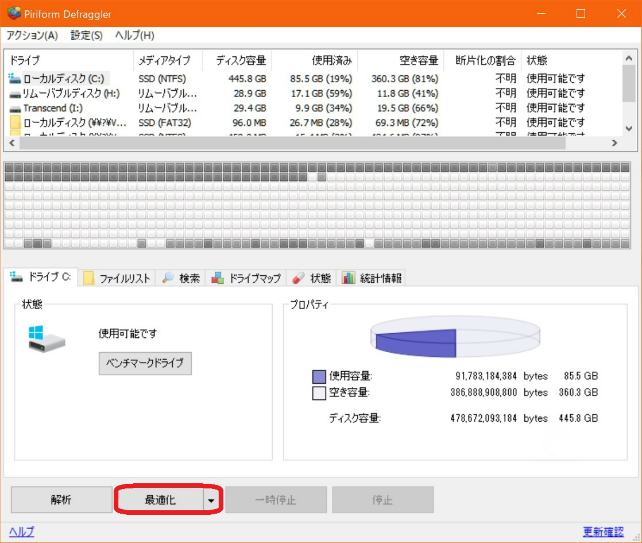Sort by the 空き容量 column header
The width and height of the screenshot is (642, 543).
click(x=401, y=61)
